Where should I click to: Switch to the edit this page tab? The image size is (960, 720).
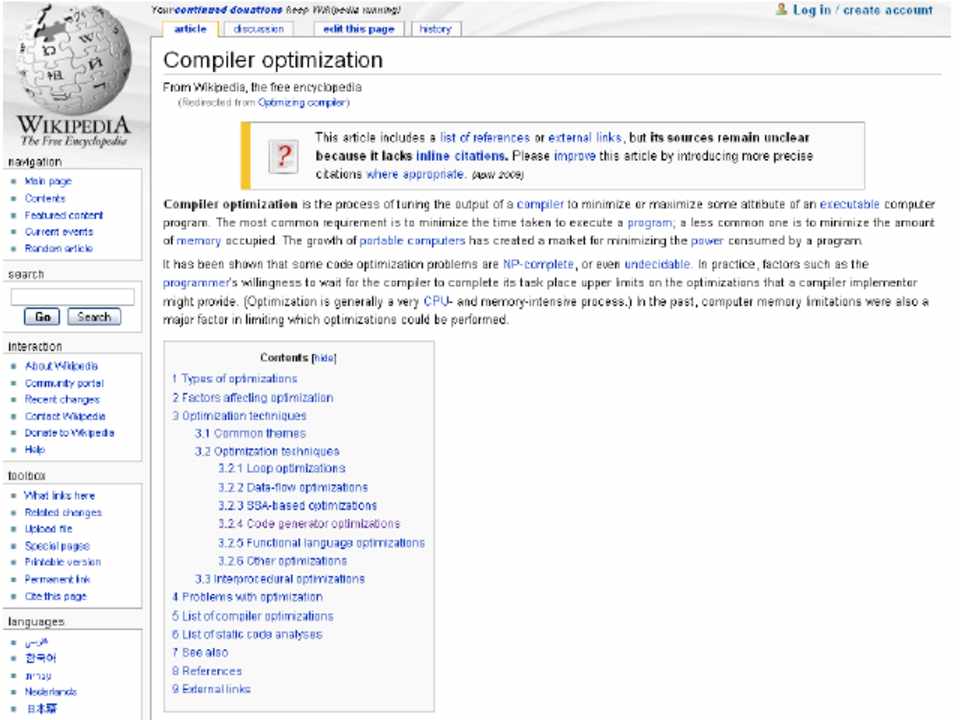point(359,29)
